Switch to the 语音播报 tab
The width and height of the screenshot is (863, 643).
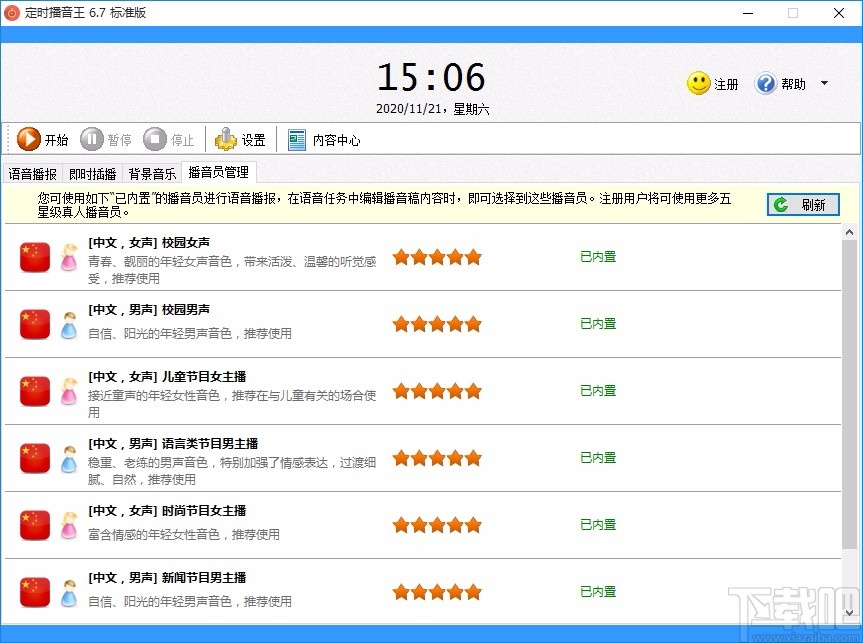tap(31, 172)
